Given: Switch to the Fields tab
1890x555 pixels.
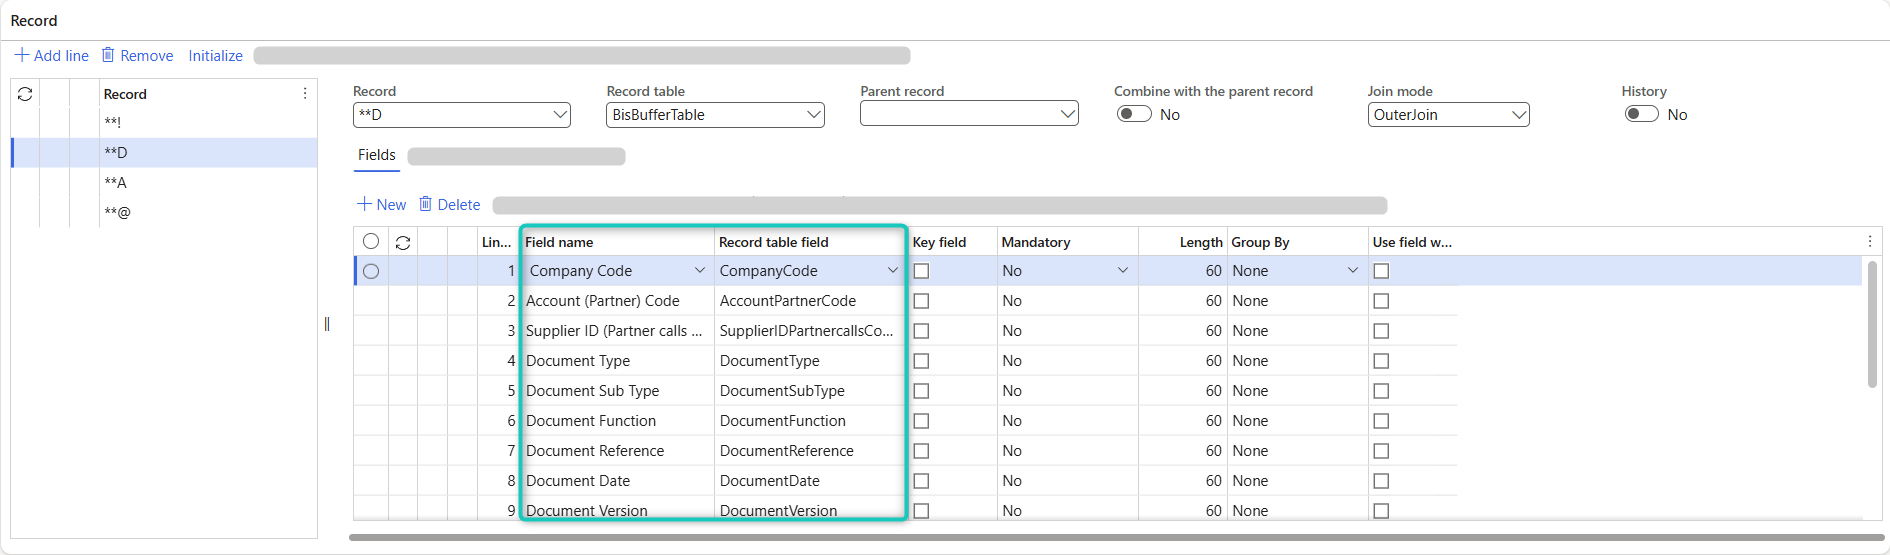Looking at the screenshot, I should [x=376, y=155].
